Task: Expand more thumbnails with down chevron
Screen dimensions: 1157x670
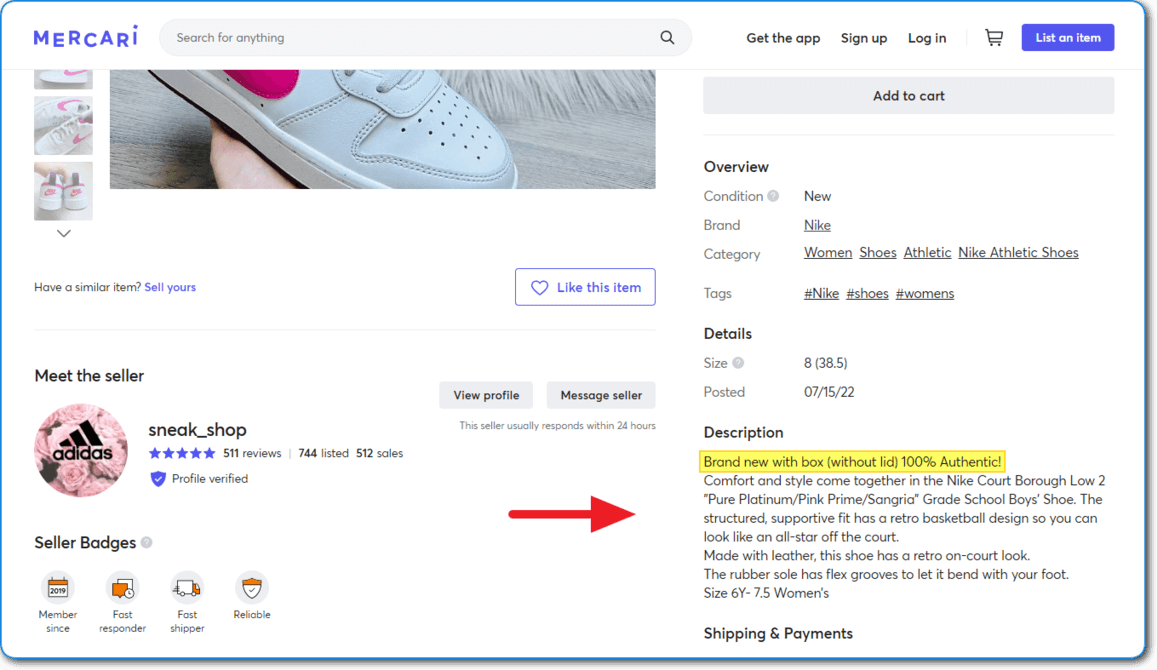Action: click(x=63, y=234)
